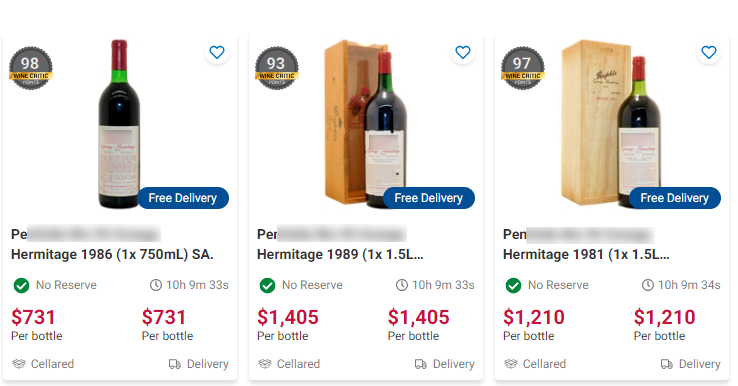Favorite the Hermitage 1986 wine with heart icon
The image size is (738, 386).
click(x=217, y=52)
